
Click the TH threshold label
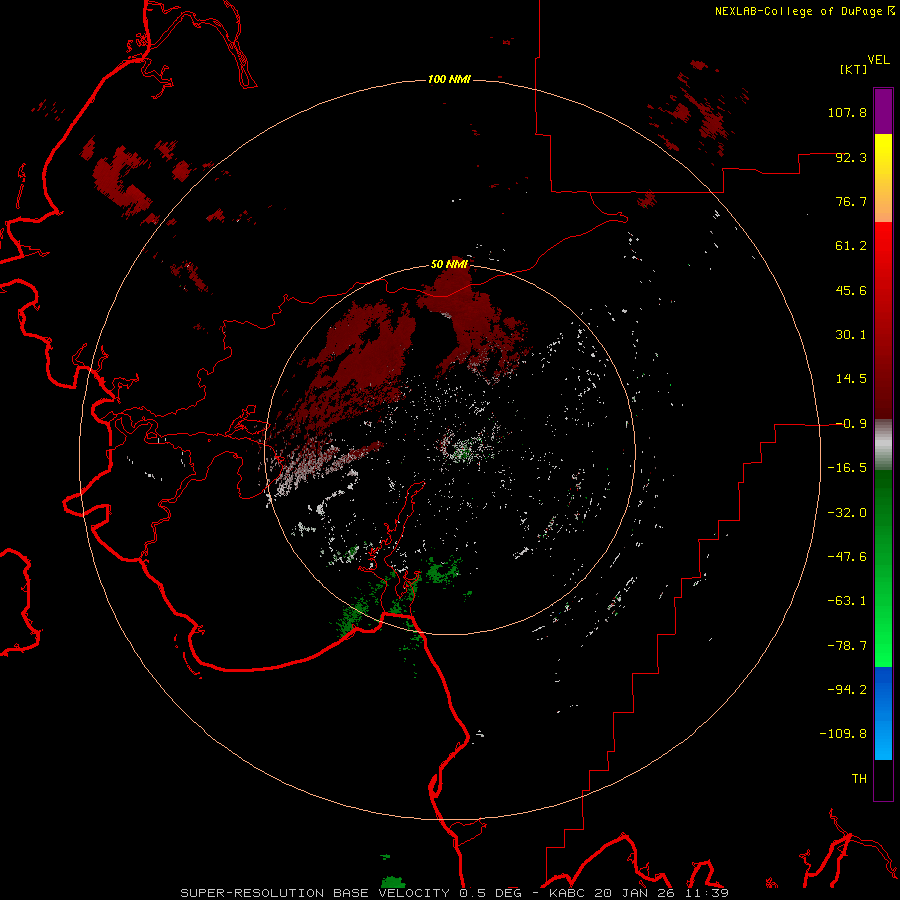[x=859, y=779]
